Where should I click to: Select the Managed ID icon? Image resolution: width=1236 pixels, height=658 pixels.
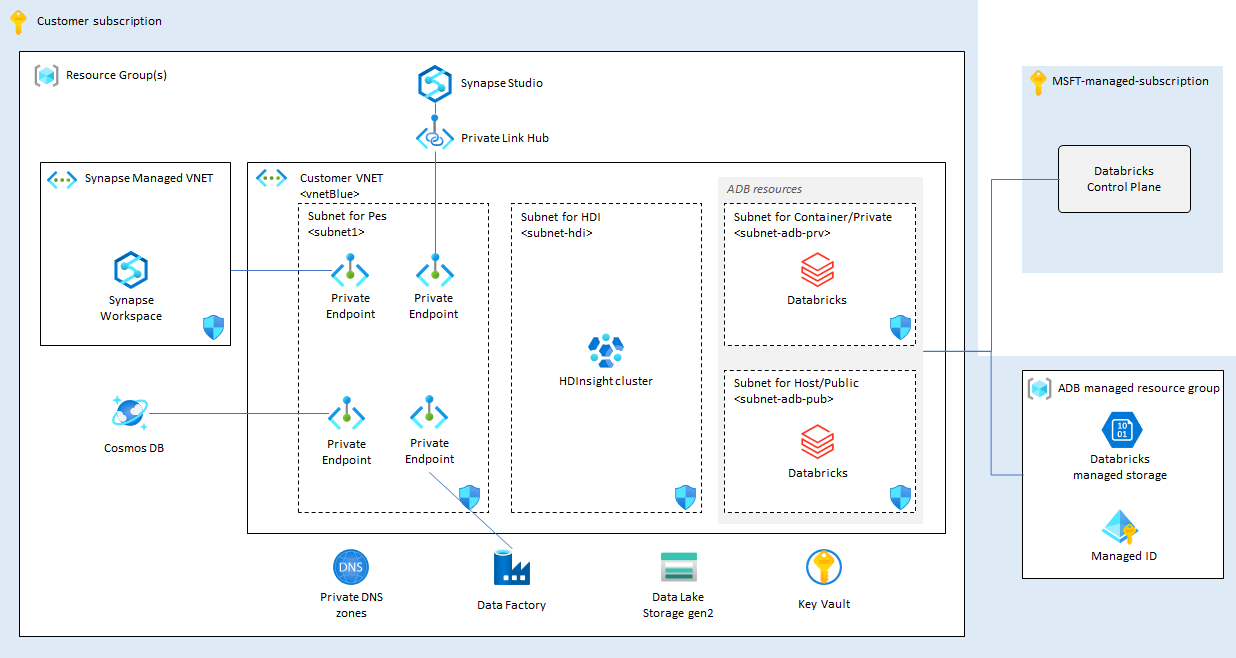pos(1122,527)
